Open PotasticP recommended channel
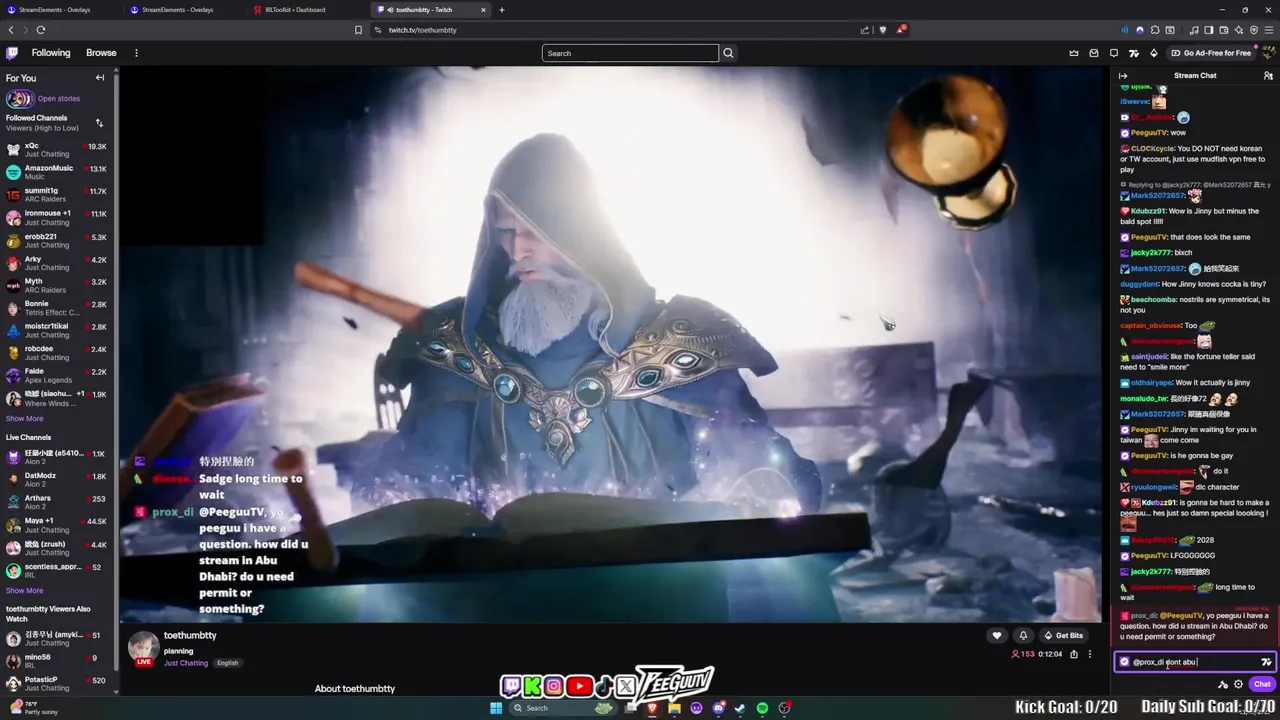 coord(57,684)
